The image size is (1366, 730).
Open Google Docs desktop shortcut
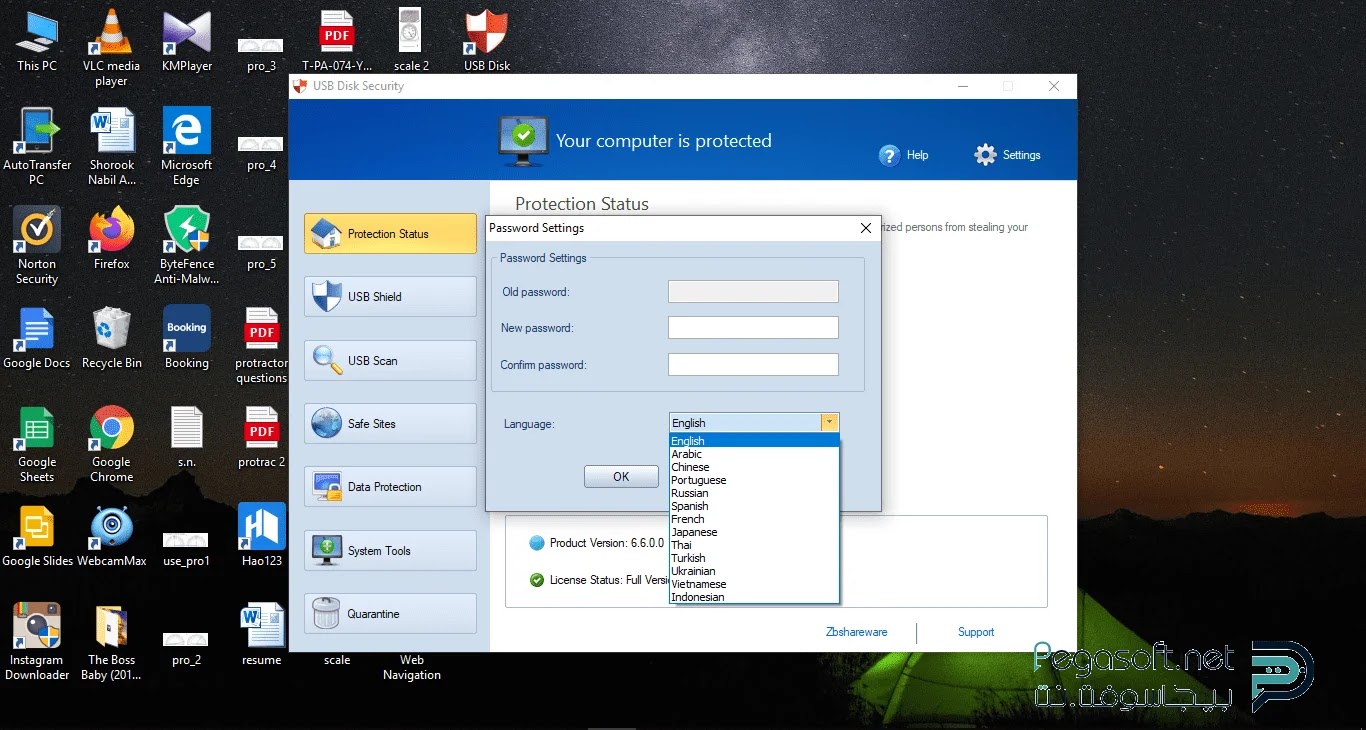(x=37, y=337)
